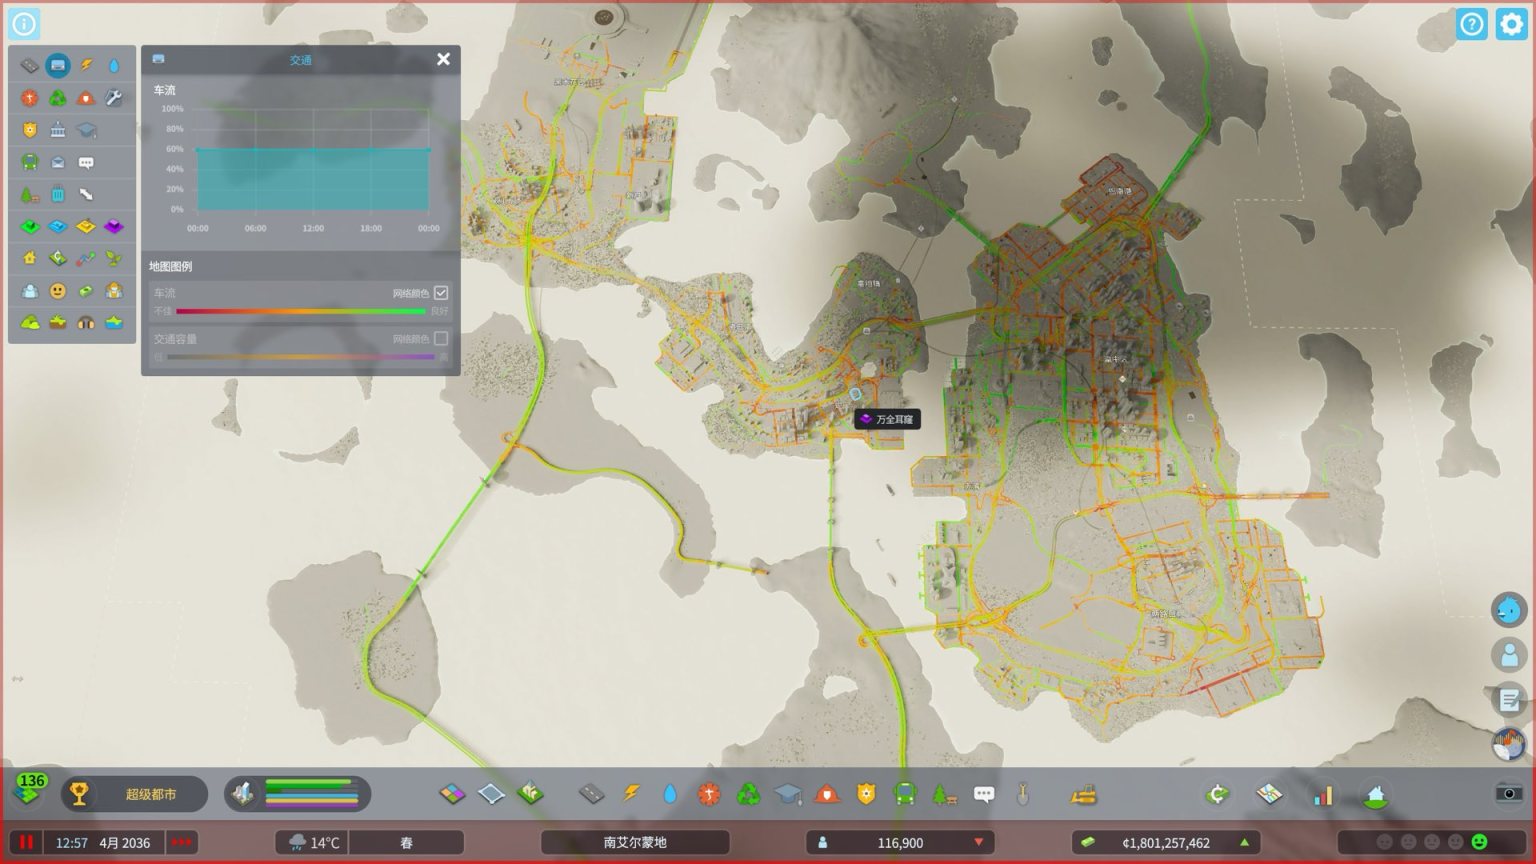Image resolution: width=1536 pixels, height=864 pixels.
Task: Open noise pollution headphones info view
Action: [86, 322]
